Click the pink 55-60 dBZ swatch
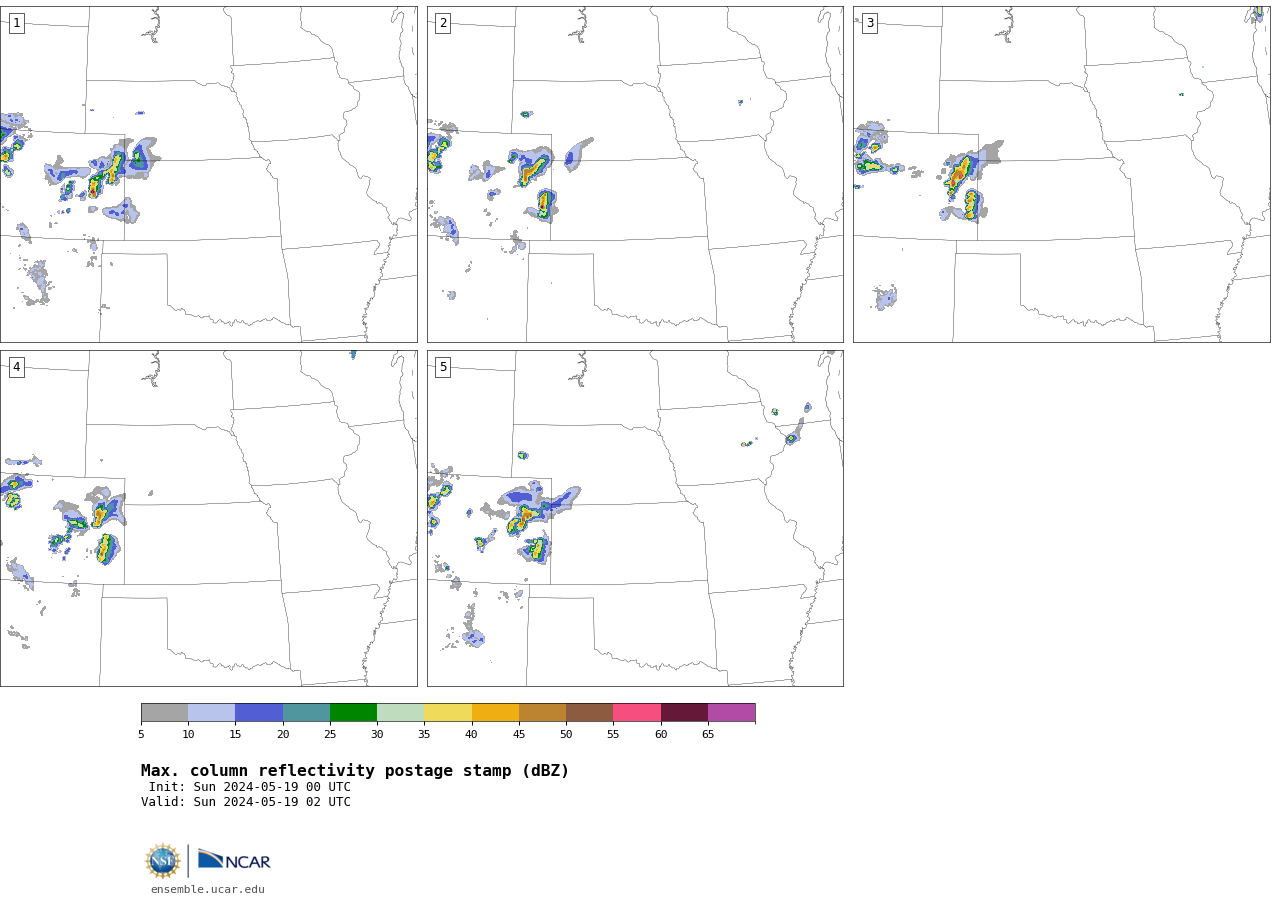Screen dimensions: 1280x901 [x=637, y=712]
